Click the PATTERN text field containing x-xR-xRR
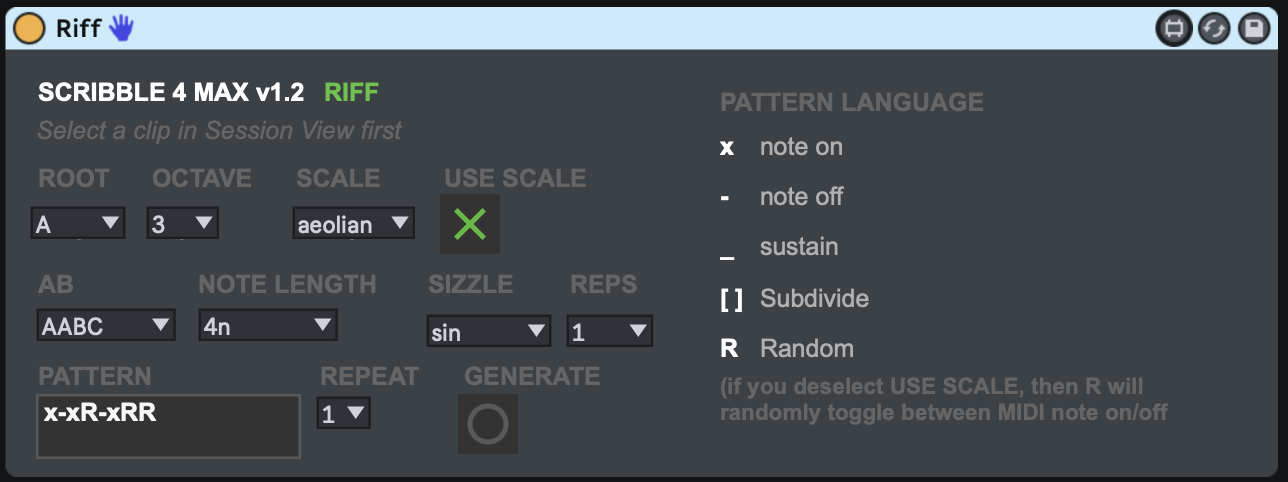Image resolution: width=1288 pixels, height=482 pixels. 168,426
